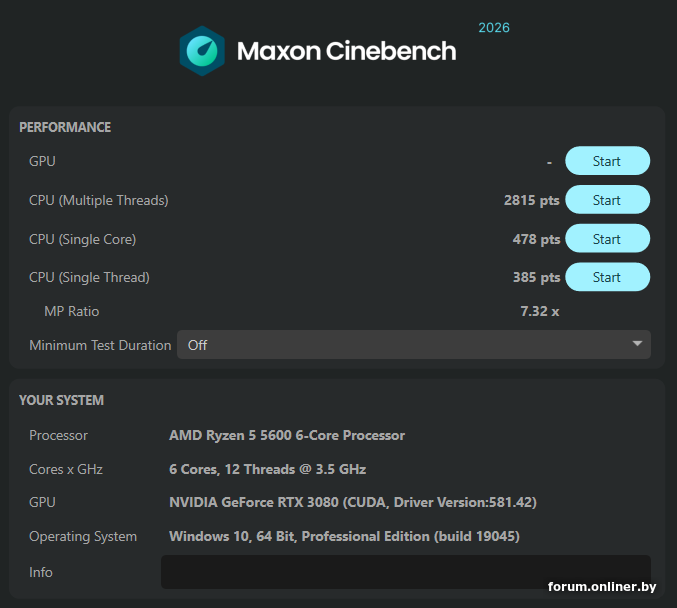Click the Maxon Cinebench title text
The height and width of the screenshot is (608, 677).
click(346, 51)
